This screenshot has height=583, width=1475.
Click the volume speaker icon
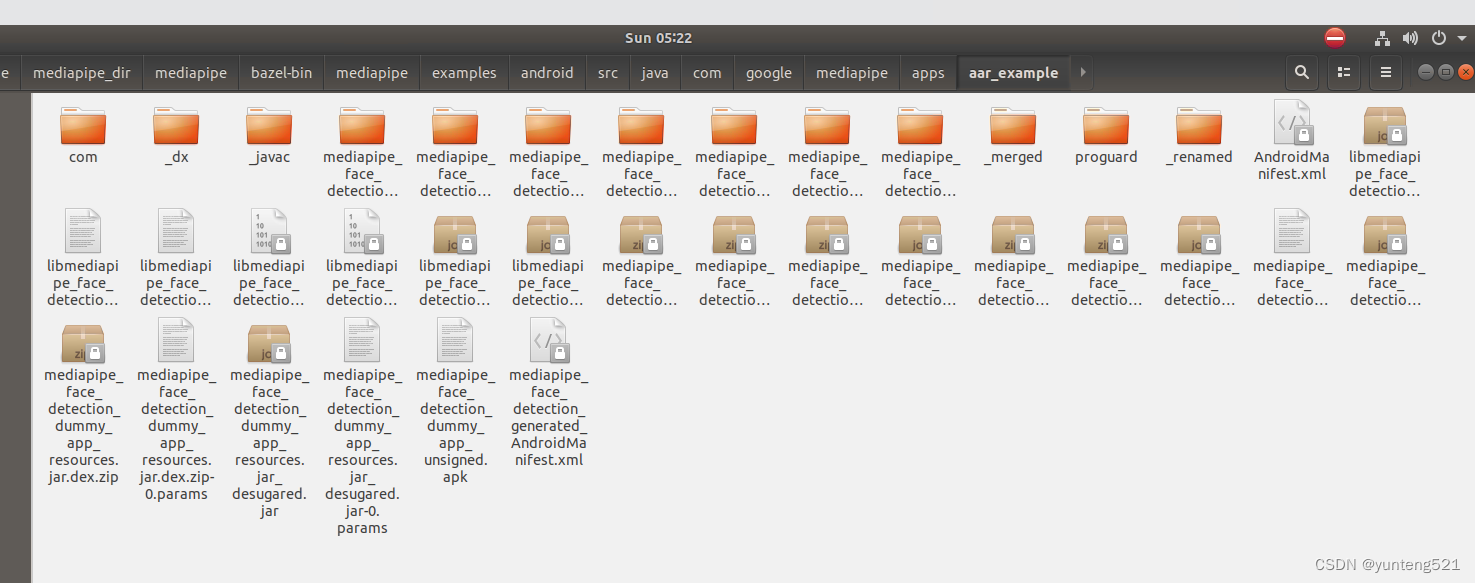coord(1410,38)
